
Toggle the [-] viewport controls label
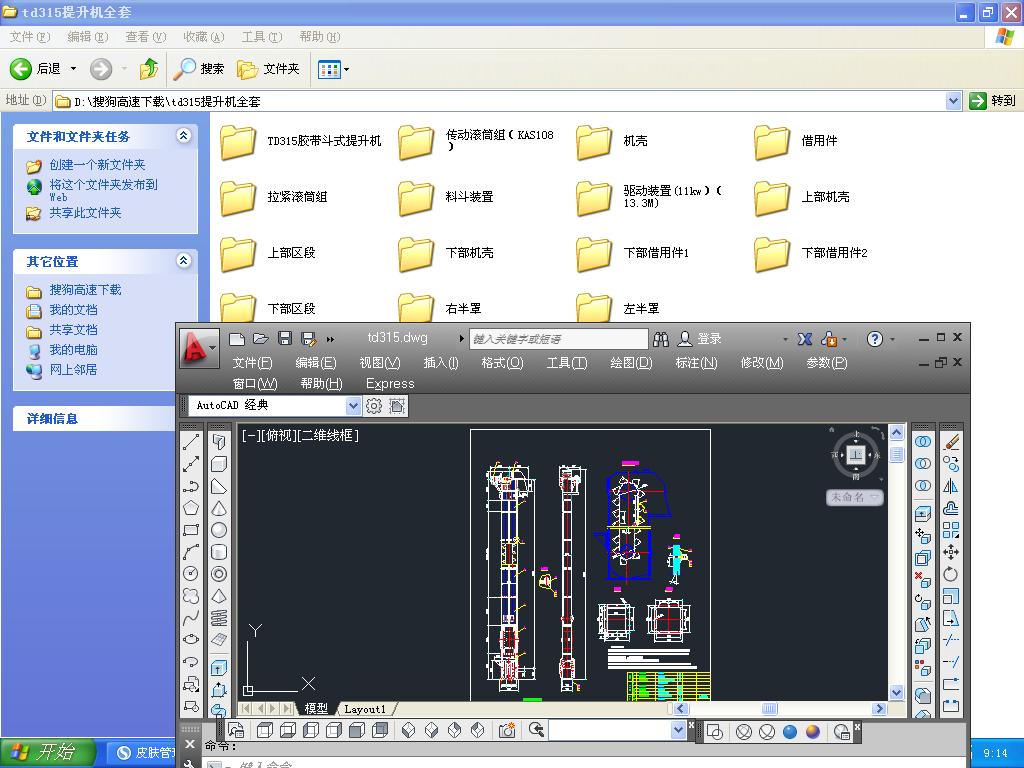pyautogui.click(x=250, y=436)
